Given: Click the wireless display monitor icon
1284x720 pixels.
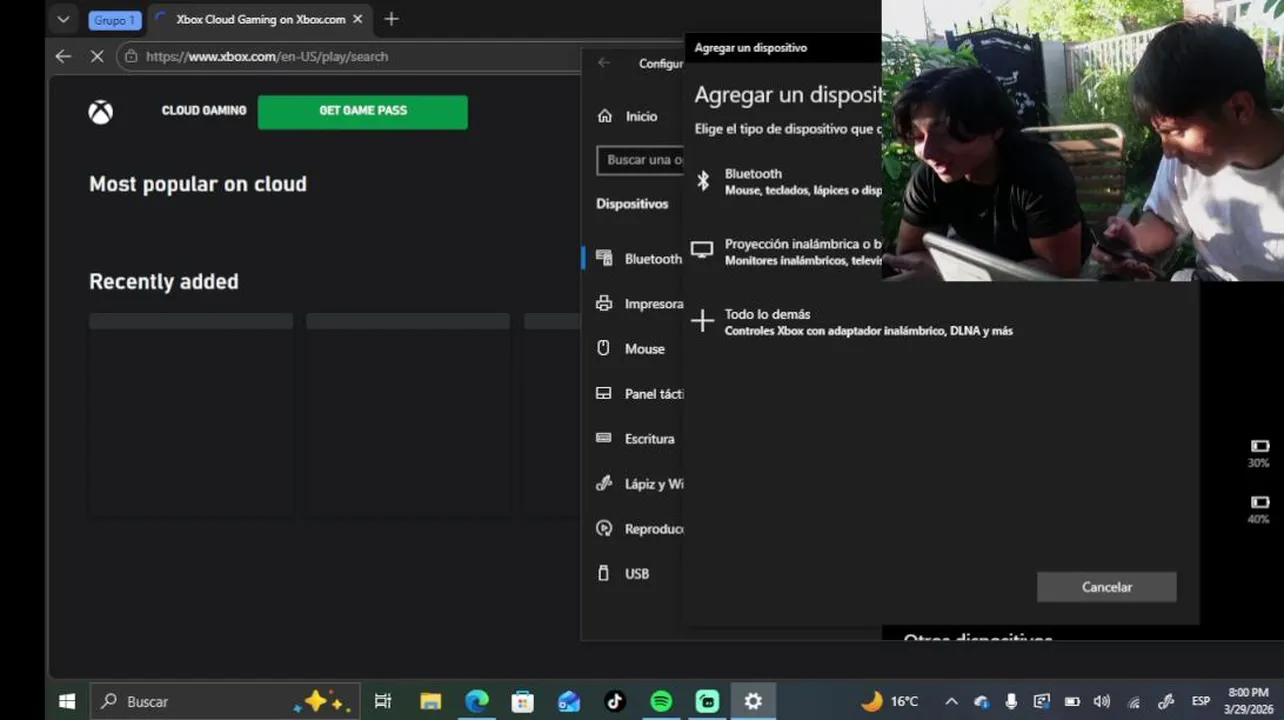Looking at the screenshot, I should pyautogui.click(x=703, y=250).
